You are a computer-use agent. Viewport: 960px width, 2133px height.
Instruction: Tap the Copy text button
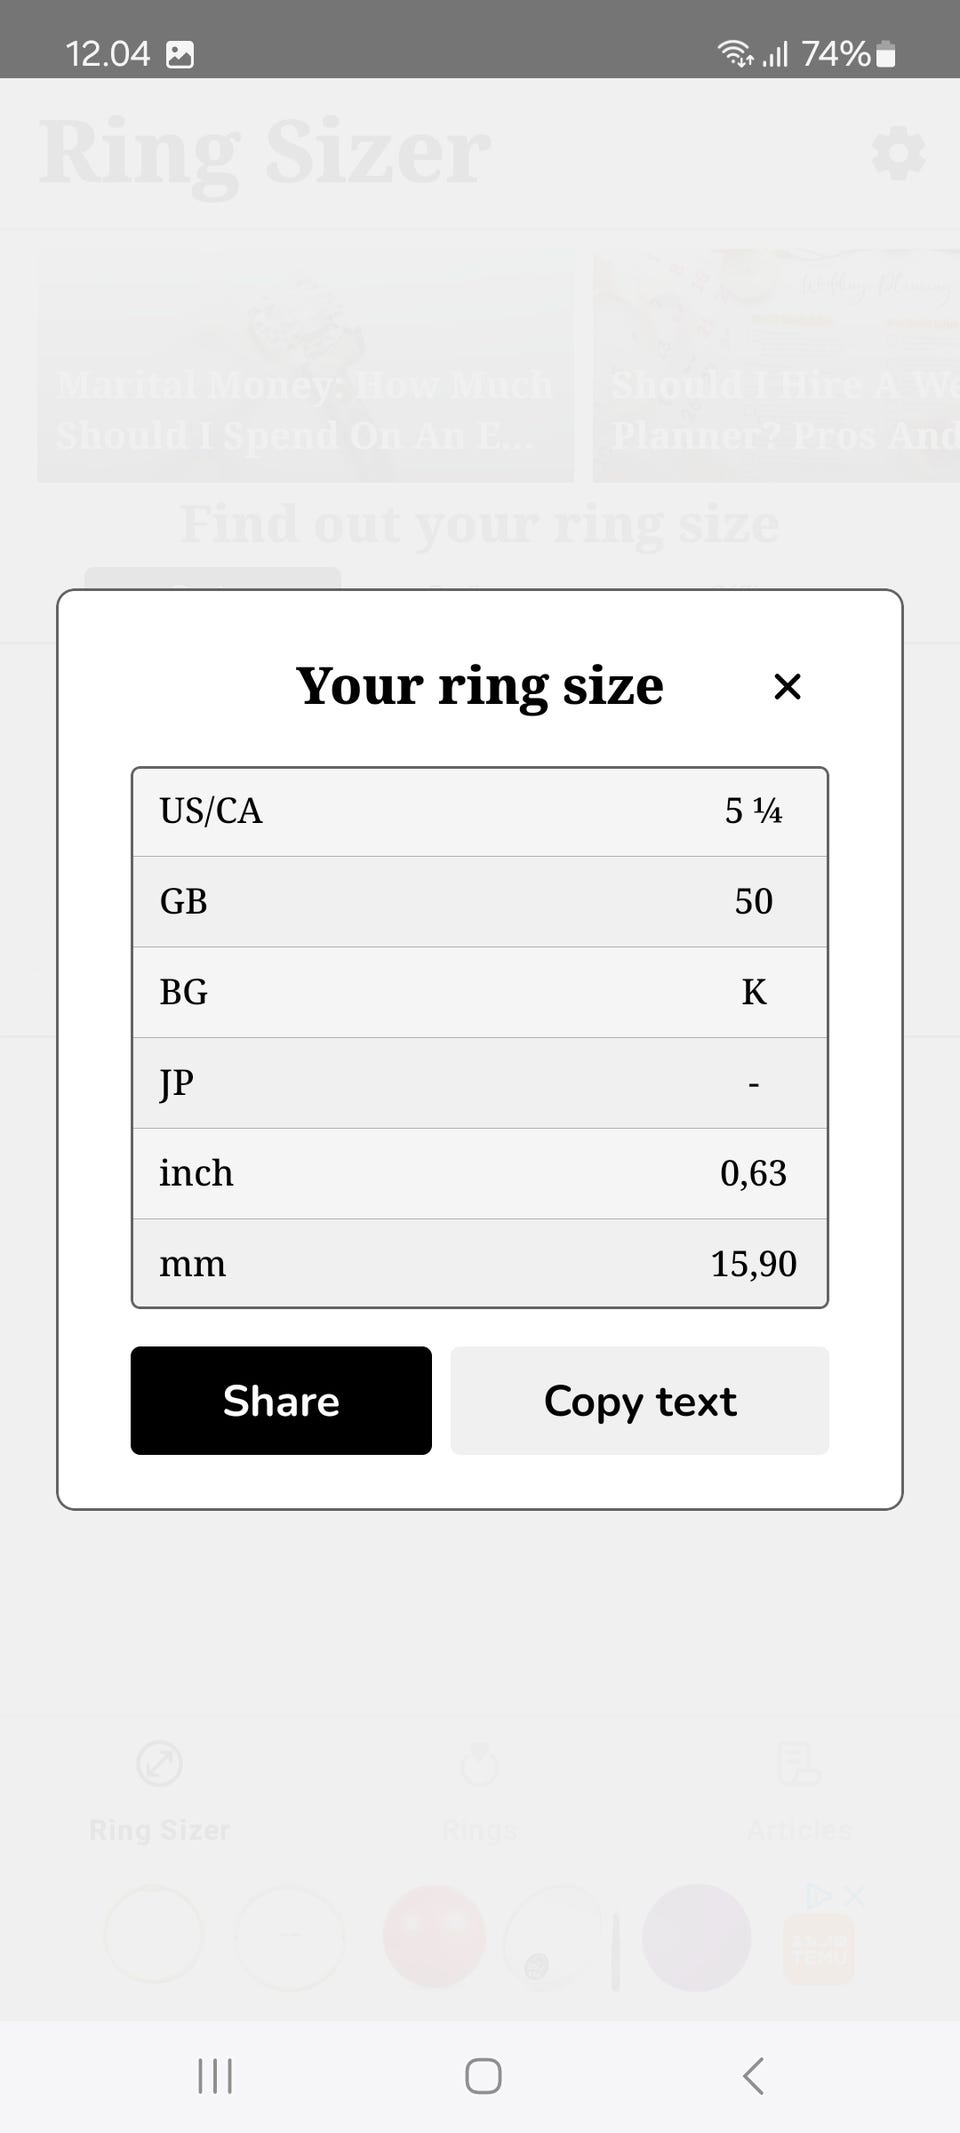click(639, 1400)
